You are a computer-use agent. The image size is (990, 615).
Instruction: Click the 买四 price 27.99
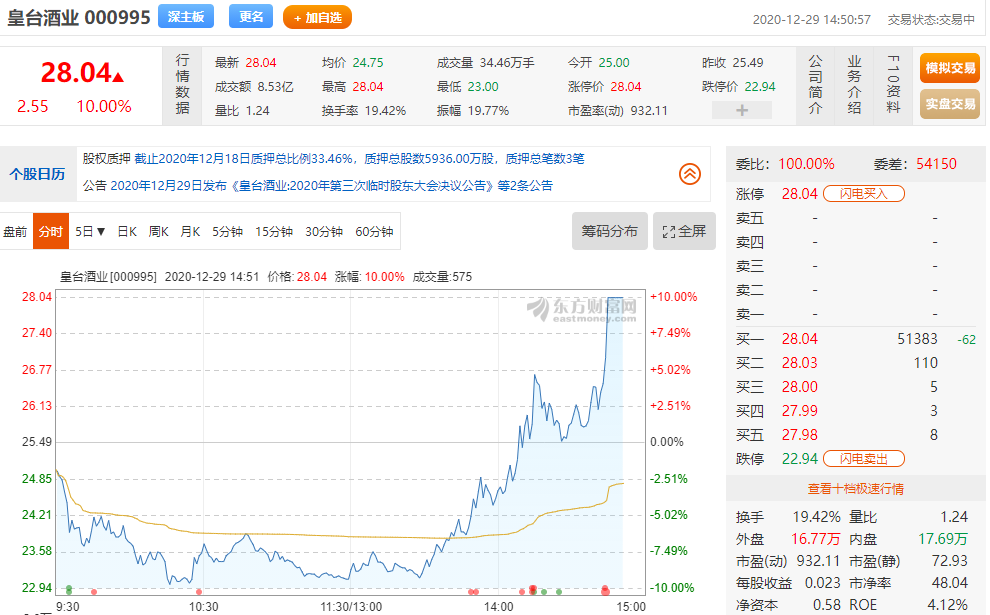click(799, 411)
